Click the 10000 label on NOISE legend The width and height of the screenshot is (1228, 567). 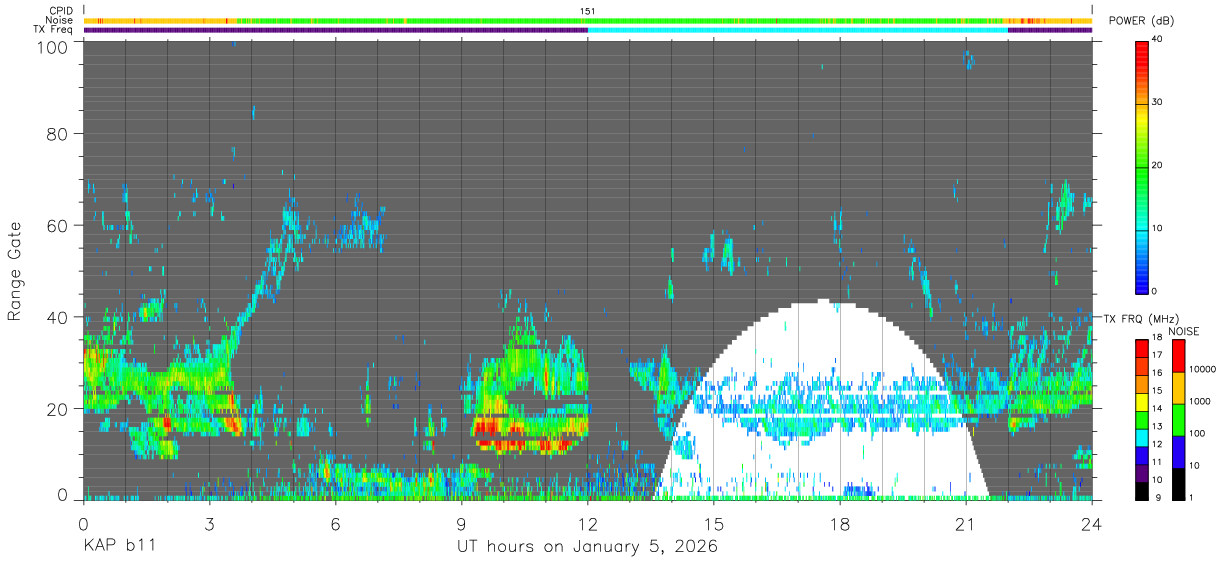click(x=1201, y=369)
